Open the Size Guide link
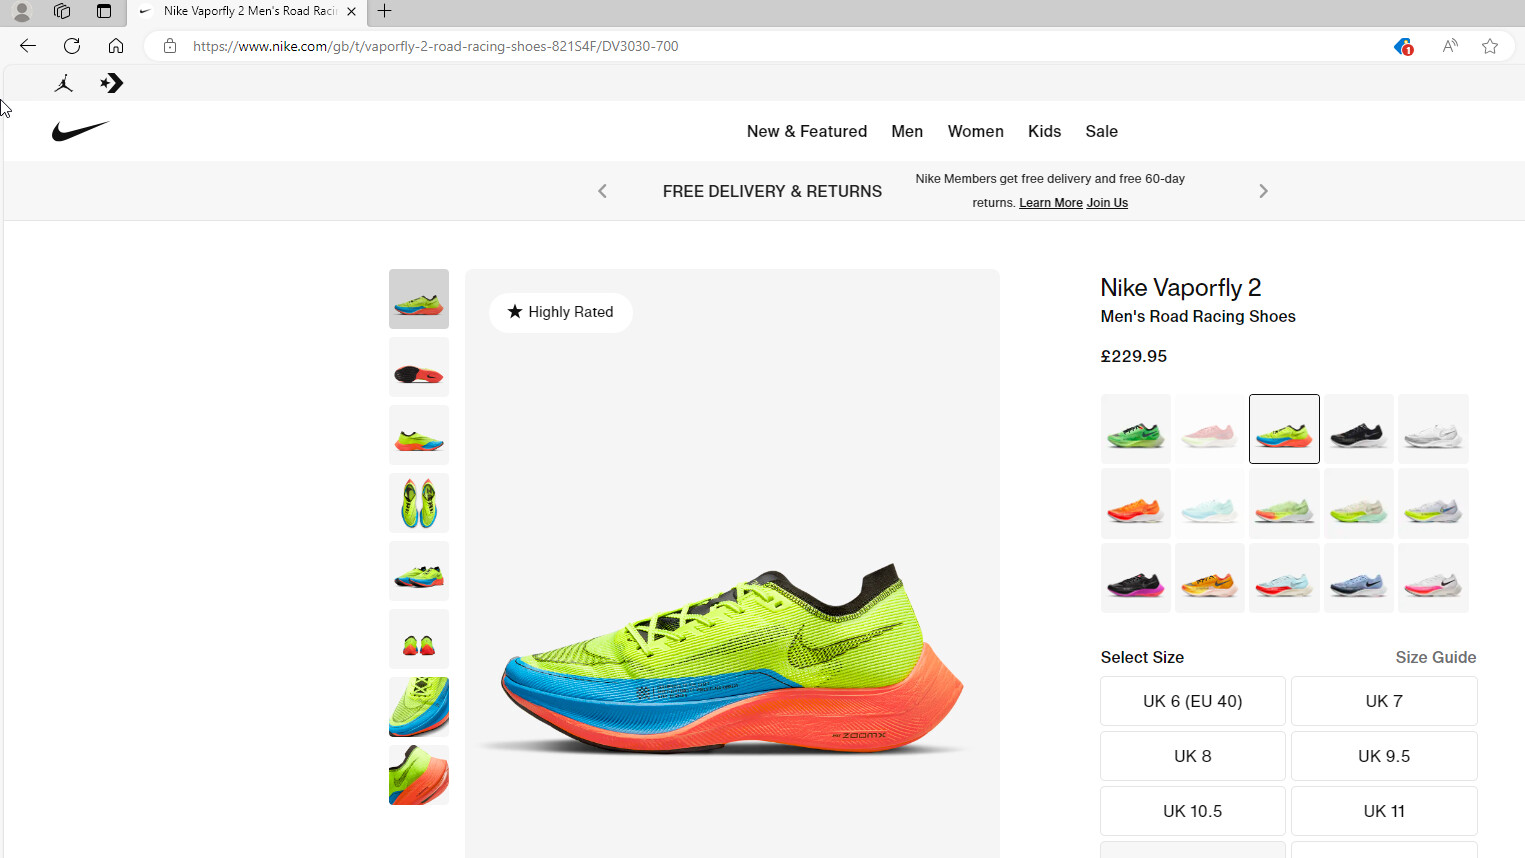The height and width of the screenshot is (858, 1525). coord(1436,657)
